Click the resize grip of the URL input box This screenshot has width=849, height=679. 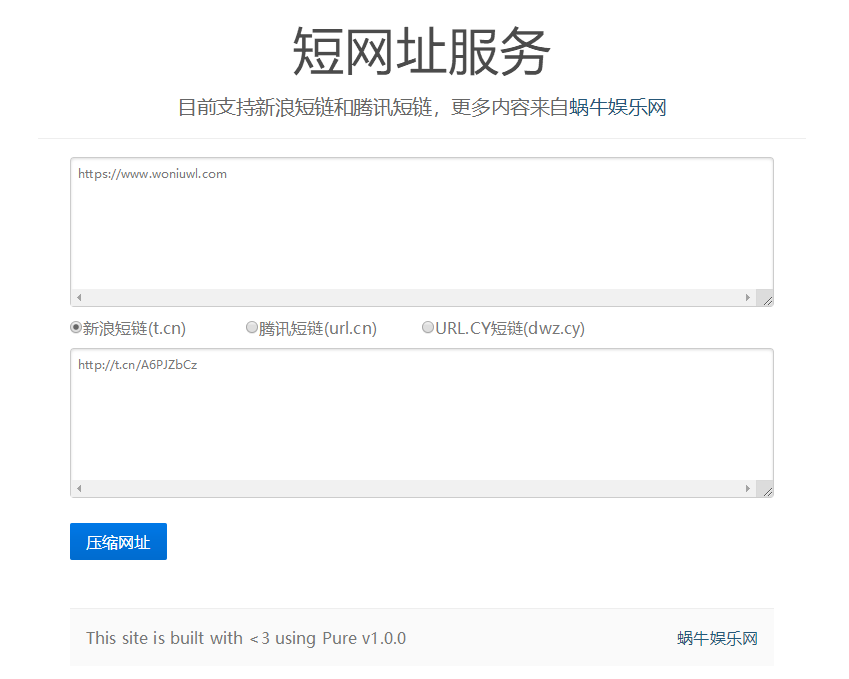[766, 297]
